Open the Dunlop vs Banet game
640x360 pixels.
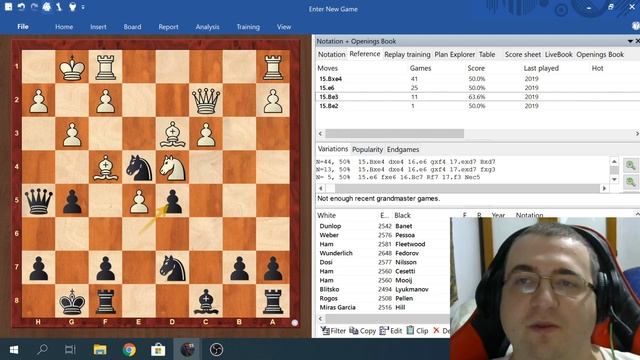tap(384, 226)
